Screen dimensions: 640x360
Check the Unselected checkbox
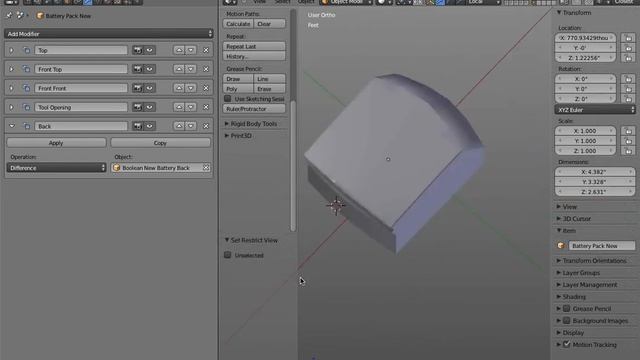(x=228, y=255)
